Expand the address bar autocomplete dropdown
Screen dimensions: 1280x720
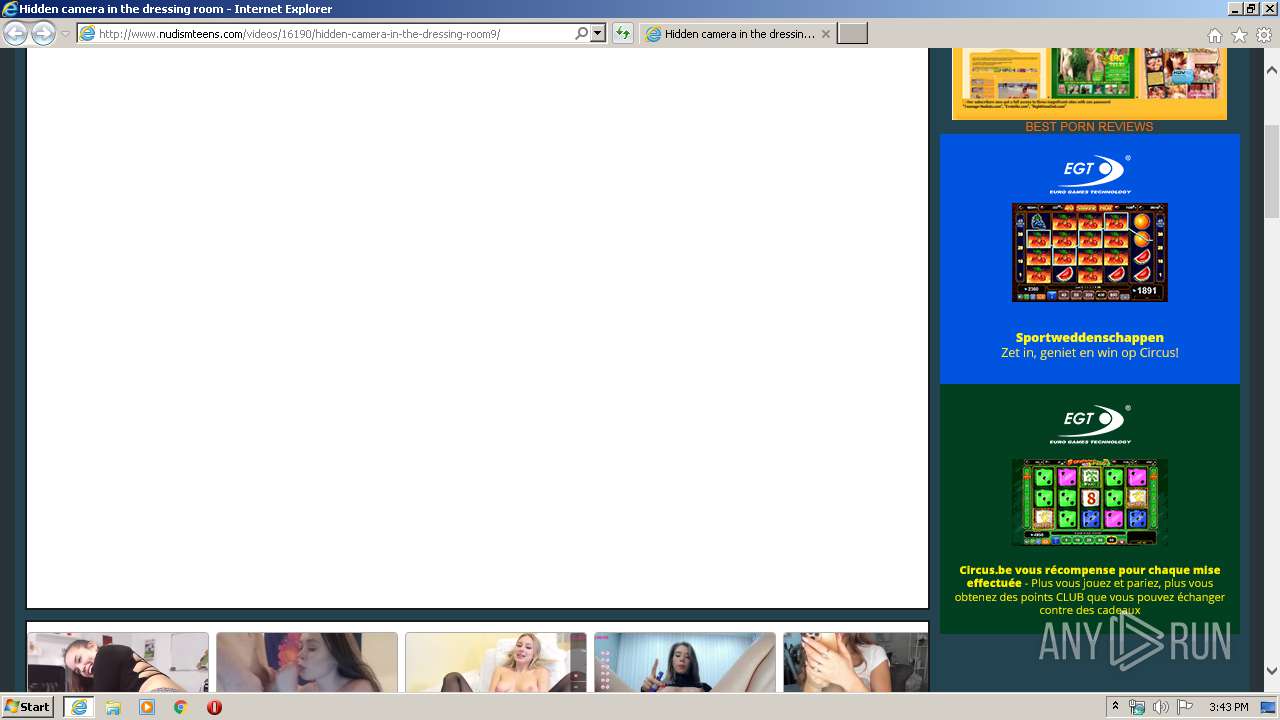(597, 33)
